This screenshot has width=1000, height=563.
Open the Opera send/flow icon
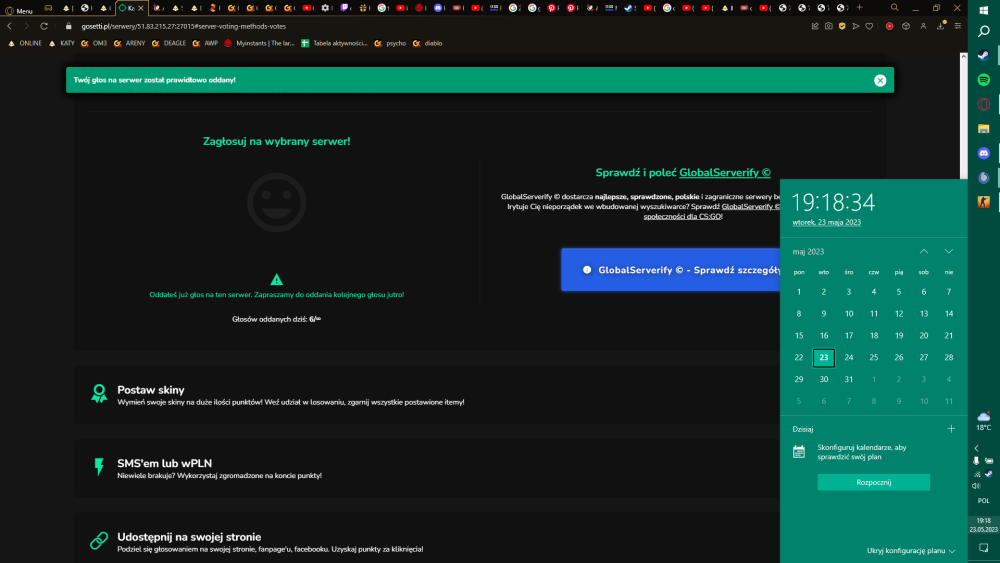(856, 26)
